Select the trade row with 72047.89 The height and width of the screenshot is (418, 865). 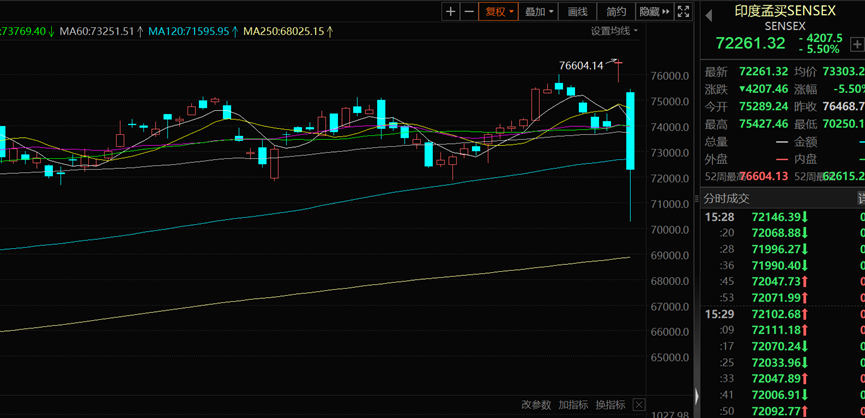click(x=783, y=379)
